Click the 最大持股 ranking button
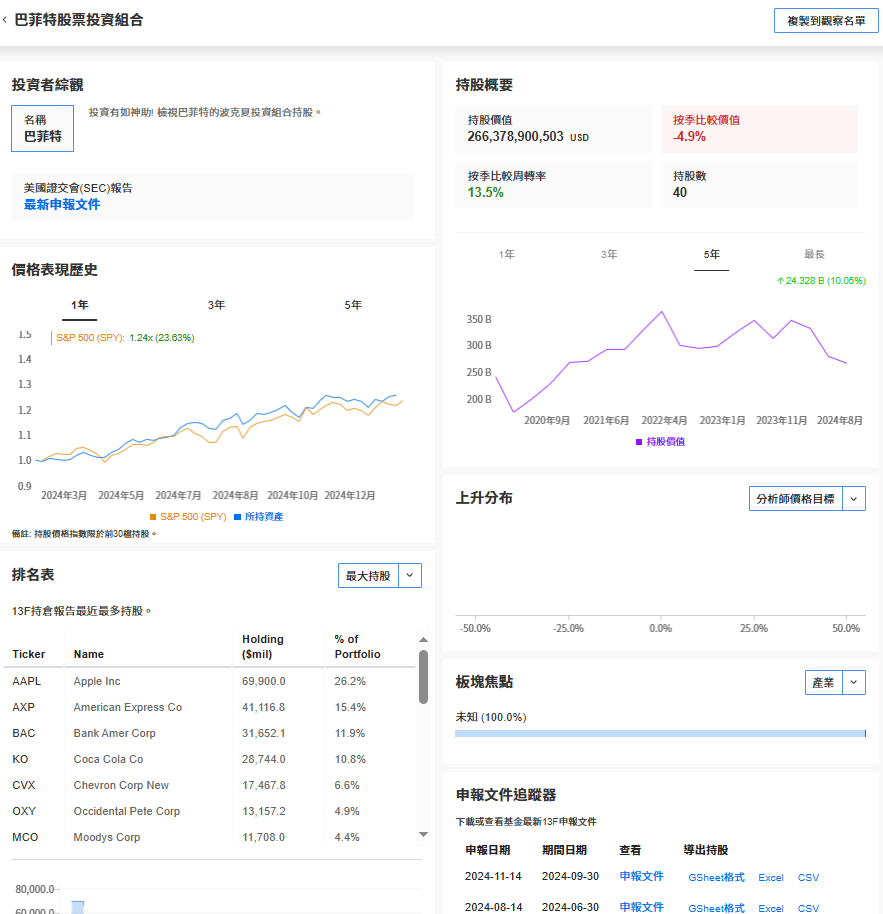The image size is (883, 914). point(368,575)
